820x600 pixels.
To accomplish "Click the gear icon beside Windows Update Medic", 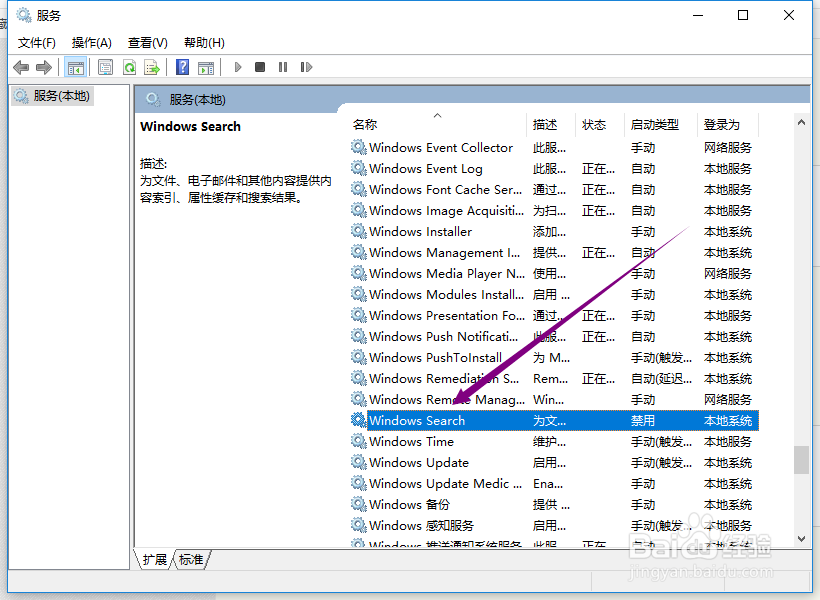I will [x=358, y=483].
